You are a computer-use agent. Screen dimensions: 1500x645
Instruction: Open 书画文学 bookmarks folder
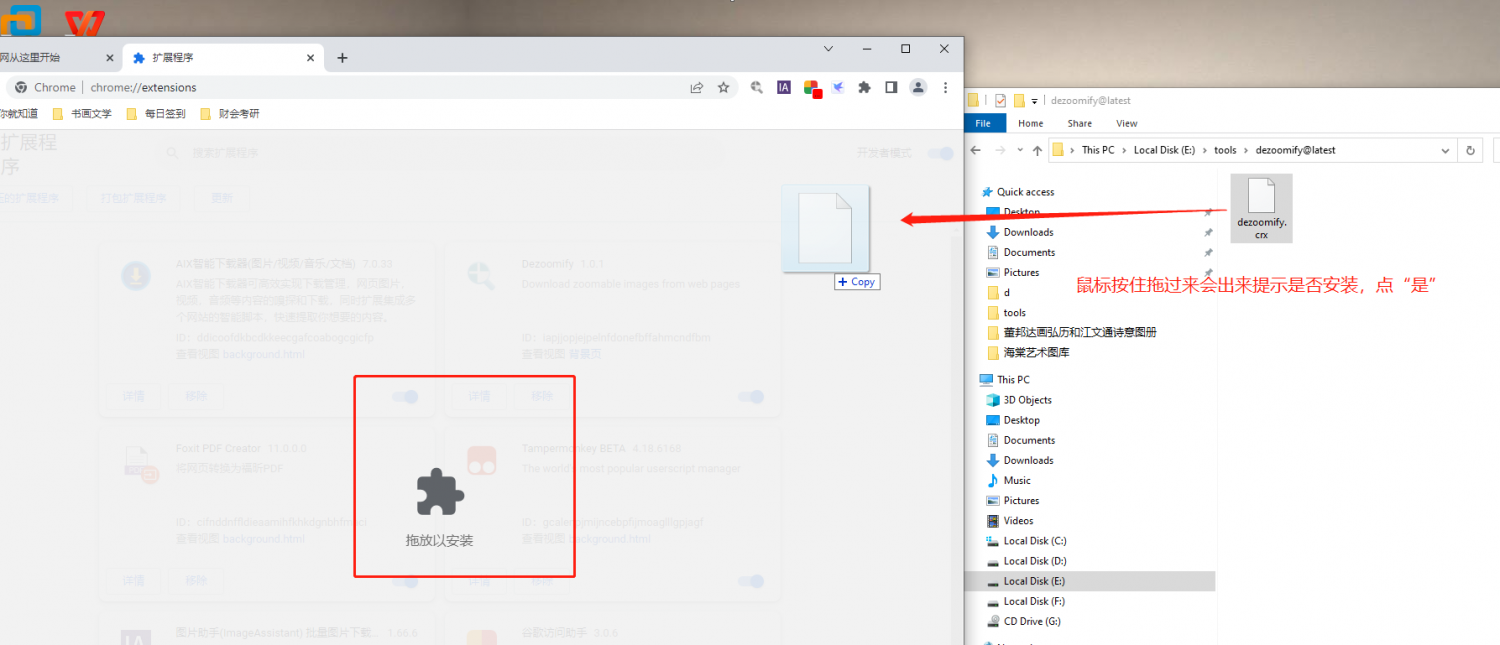(x=82, y=114)
